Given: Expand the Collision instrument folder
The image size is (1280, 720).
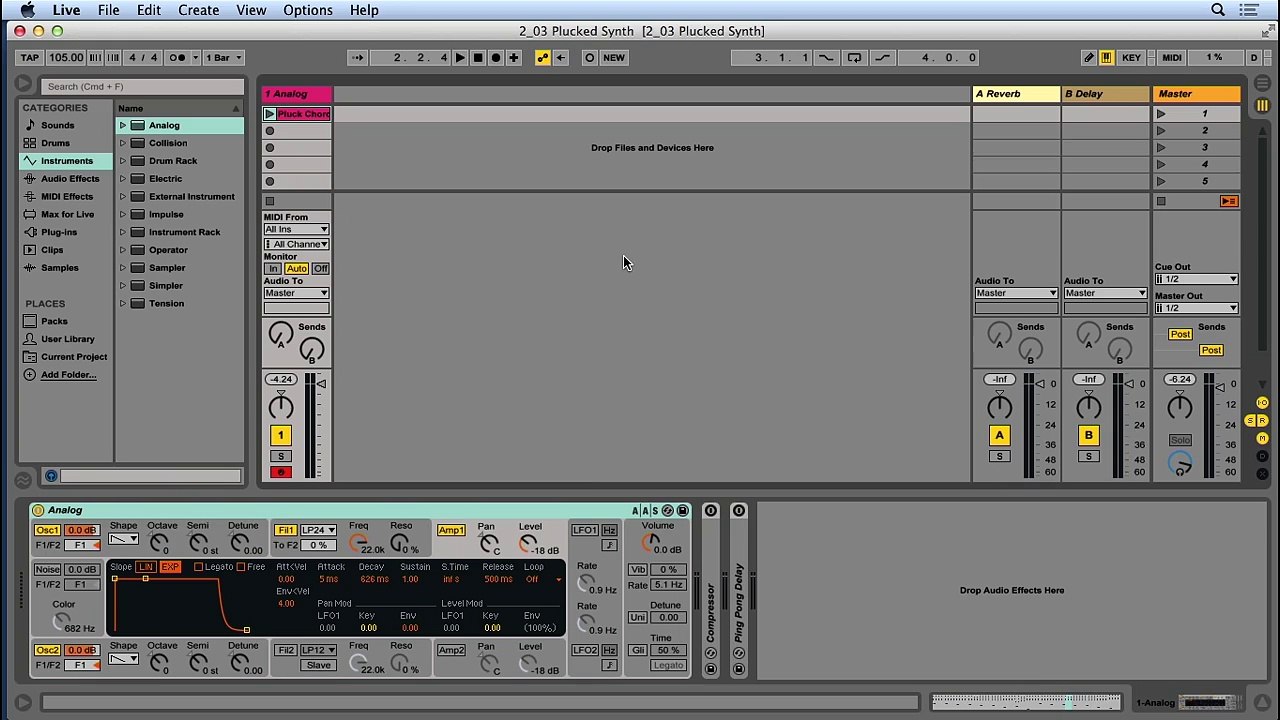Looking at the screenshot, I should pyautogui.click(x=123, y=143).
